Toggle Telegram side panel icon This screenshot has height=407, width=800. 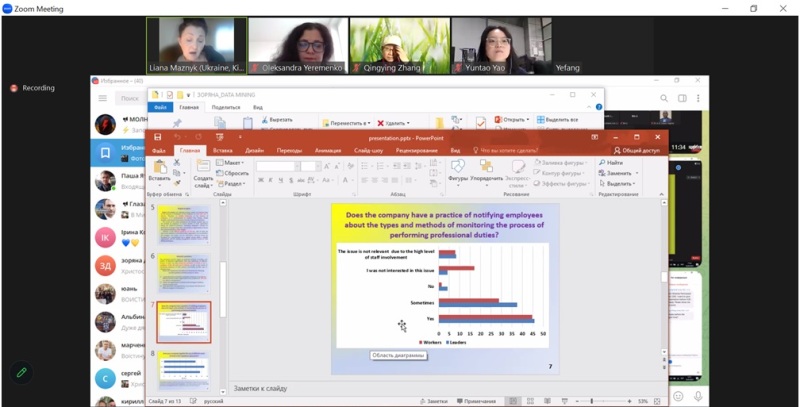(682, 98)
